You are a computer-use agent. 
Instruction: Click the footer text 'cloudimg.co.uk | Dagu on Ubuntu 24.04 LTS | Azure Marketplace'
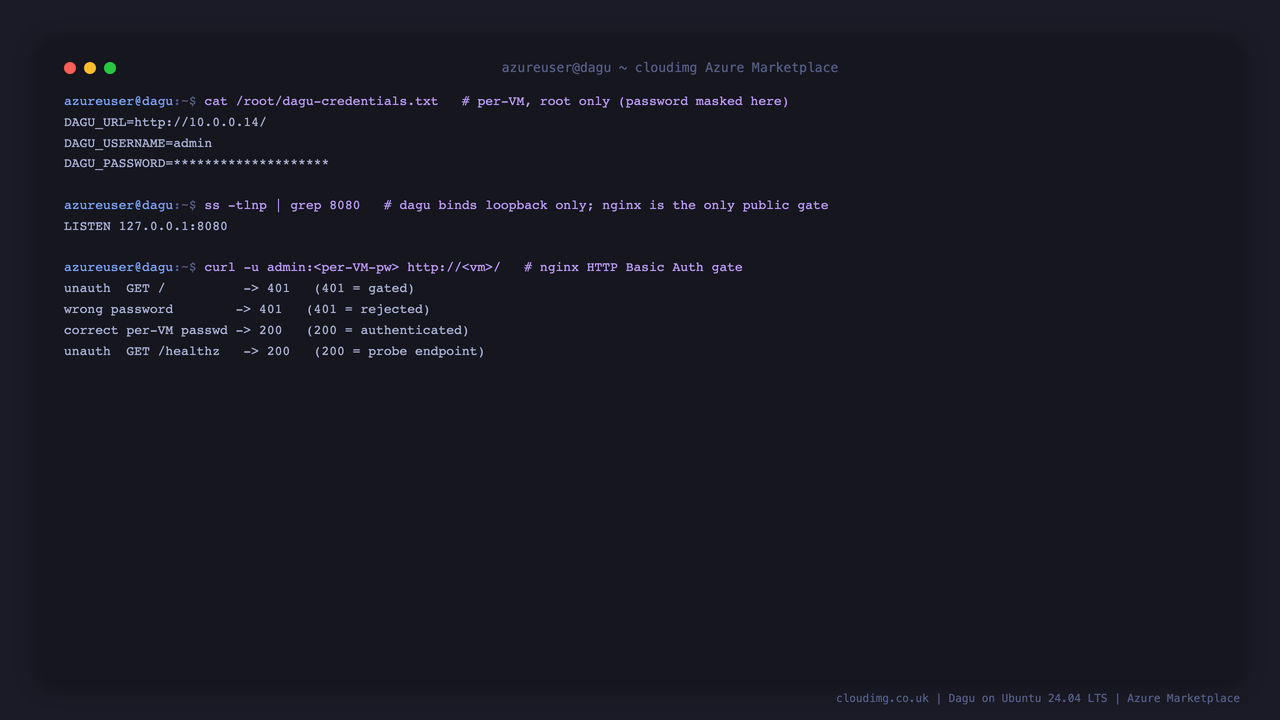click(1038, 698)
